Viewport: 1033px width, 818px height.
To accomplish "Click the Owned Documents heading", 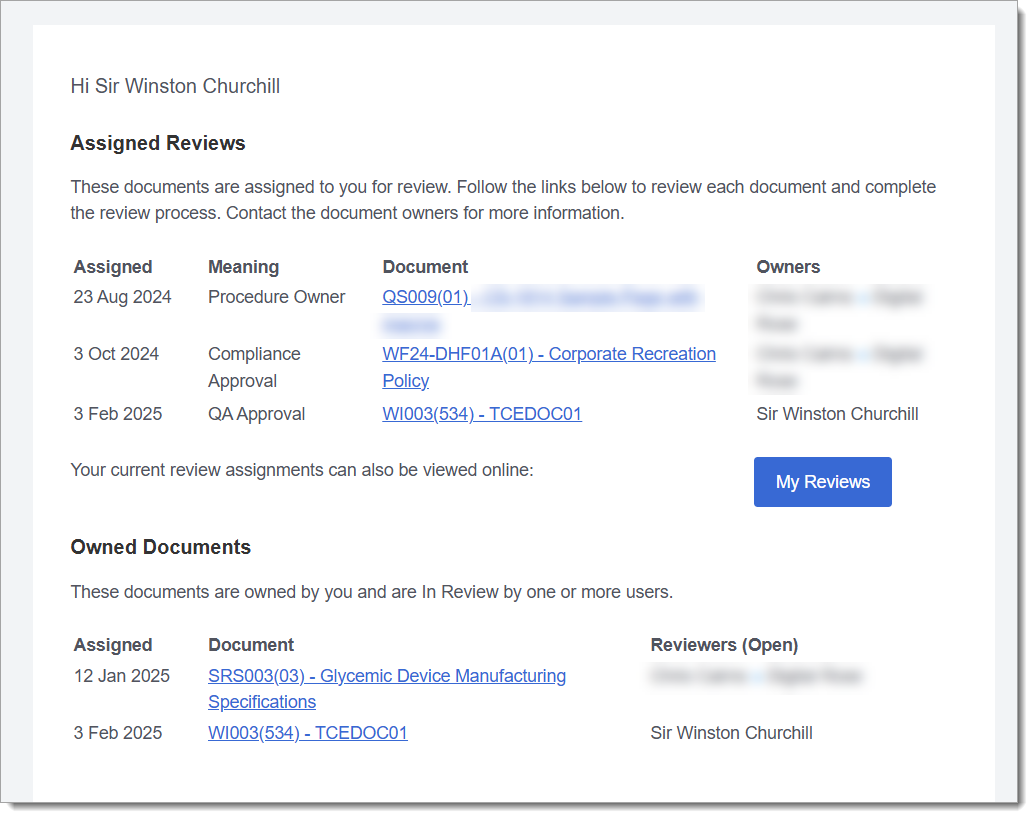I will [160, 547].
